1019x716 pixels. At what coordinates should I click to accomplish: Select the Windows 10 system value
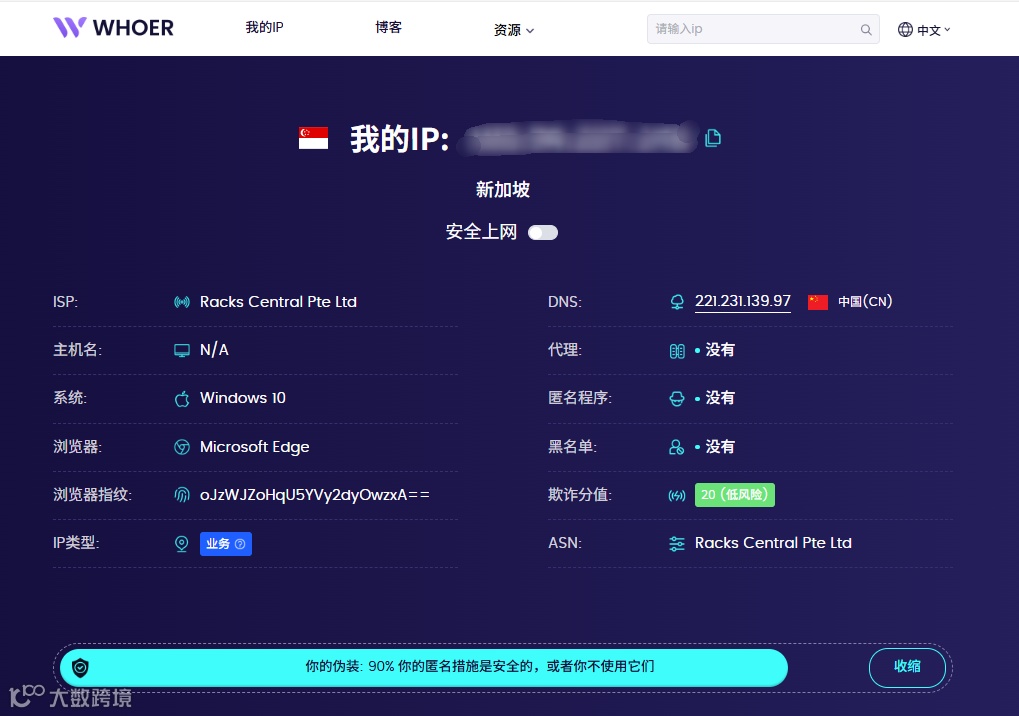[x=242, y=398]
